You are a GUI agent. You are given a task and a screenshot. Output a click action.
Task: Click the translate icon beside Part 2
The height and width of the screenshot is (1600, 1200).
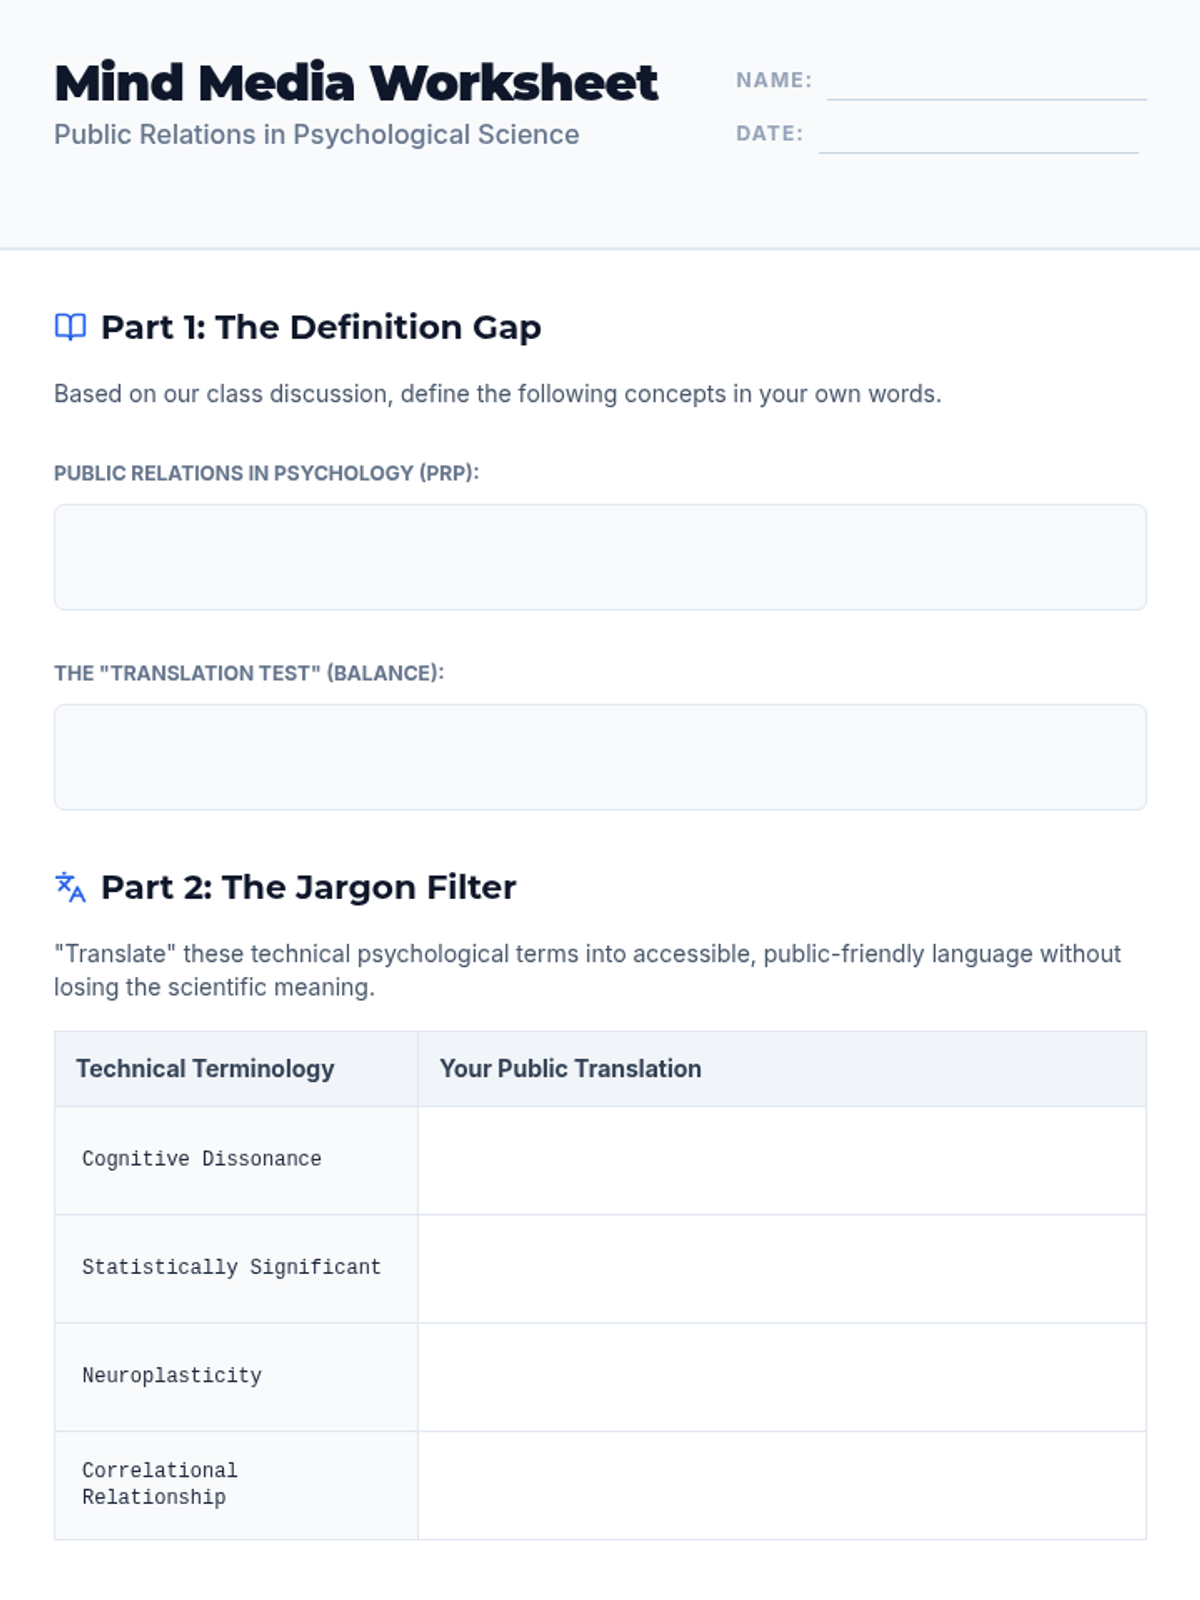tap(70, 887)
